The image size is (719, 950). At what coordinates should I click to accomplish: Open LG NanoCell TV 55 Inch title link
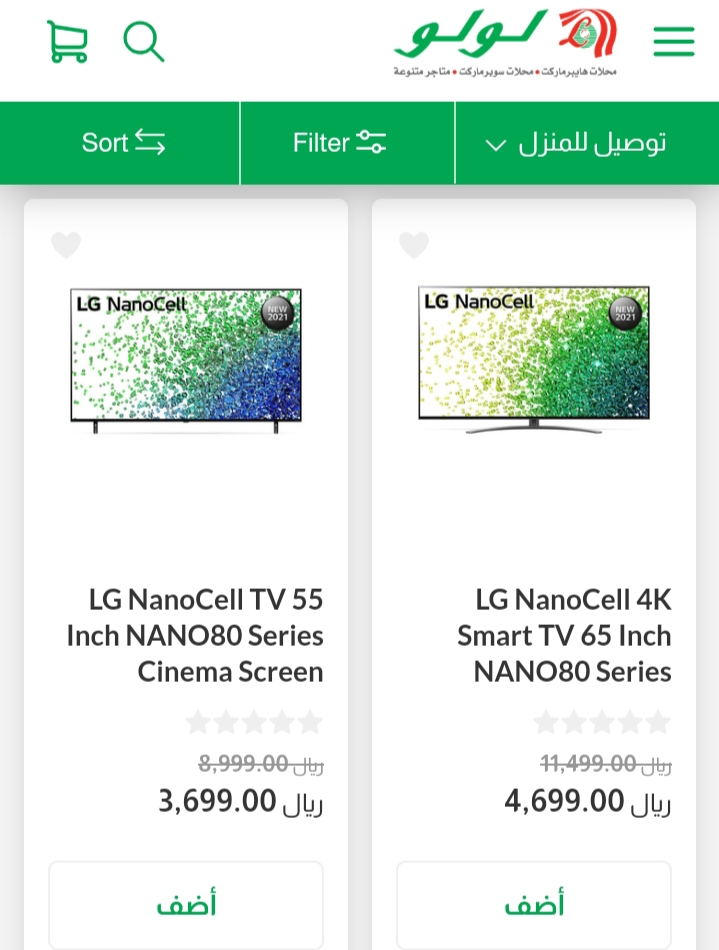(194, 636)
